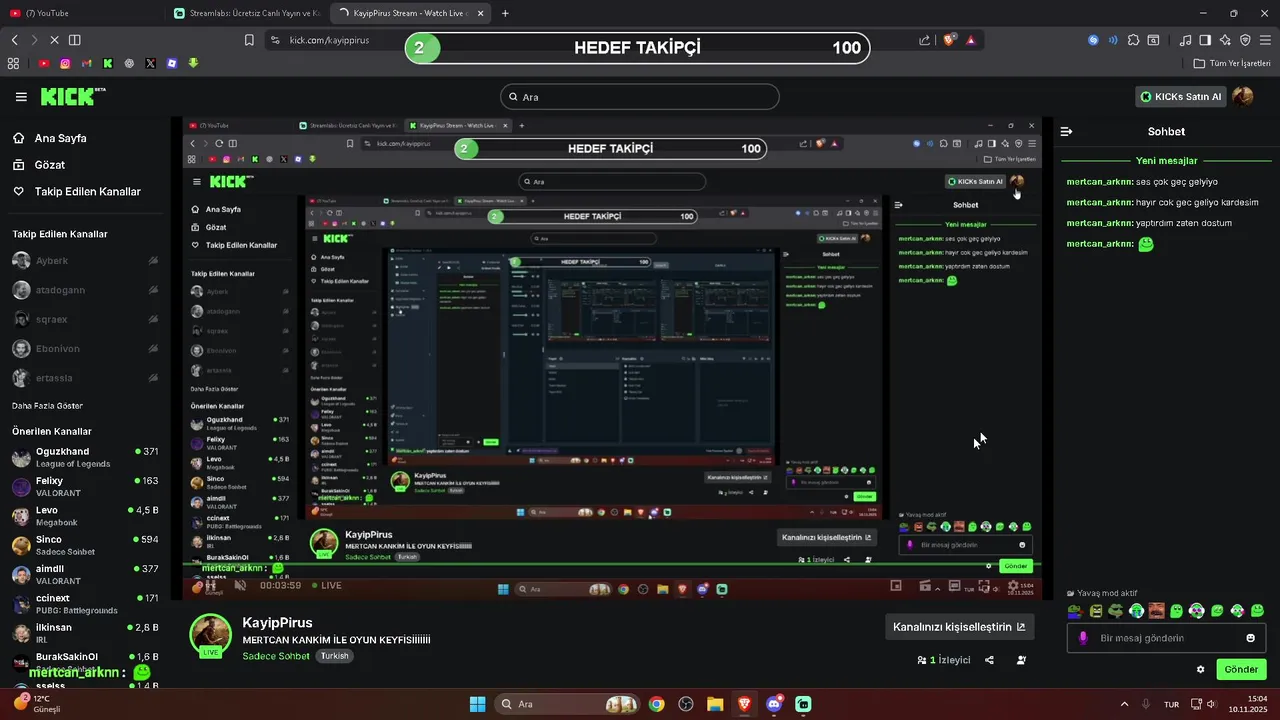Collapse the Sohbet chat panel icon

coord(1066,131)
